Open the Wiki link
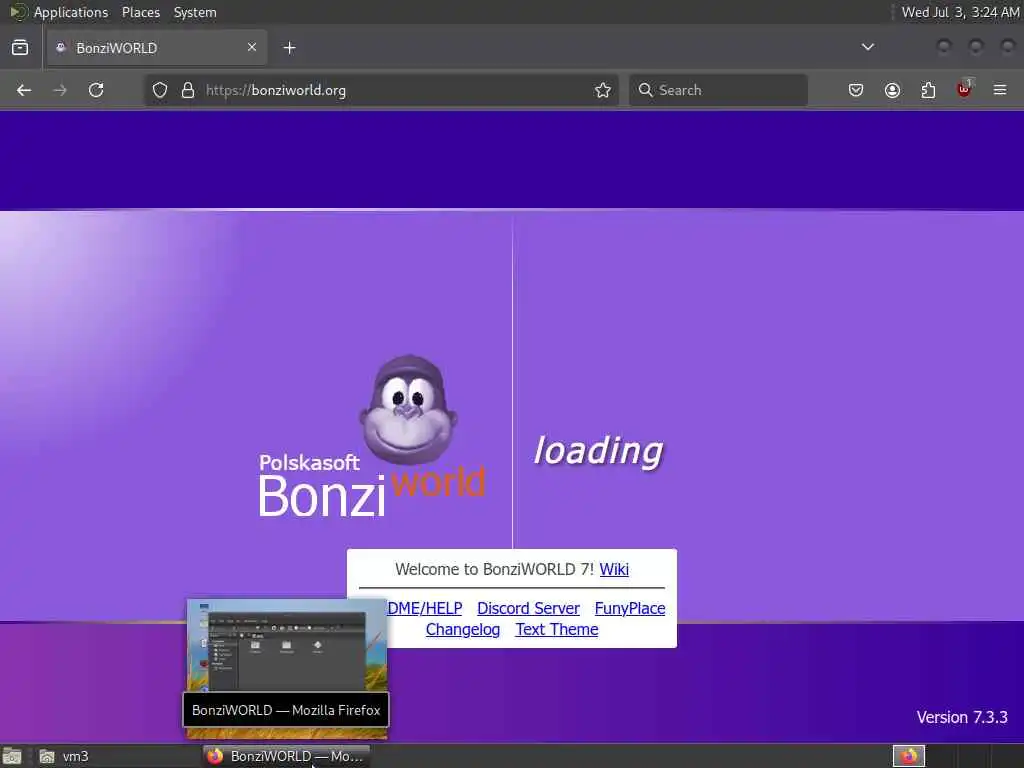This screenshot has height=768, width=1024. (614, 569)
